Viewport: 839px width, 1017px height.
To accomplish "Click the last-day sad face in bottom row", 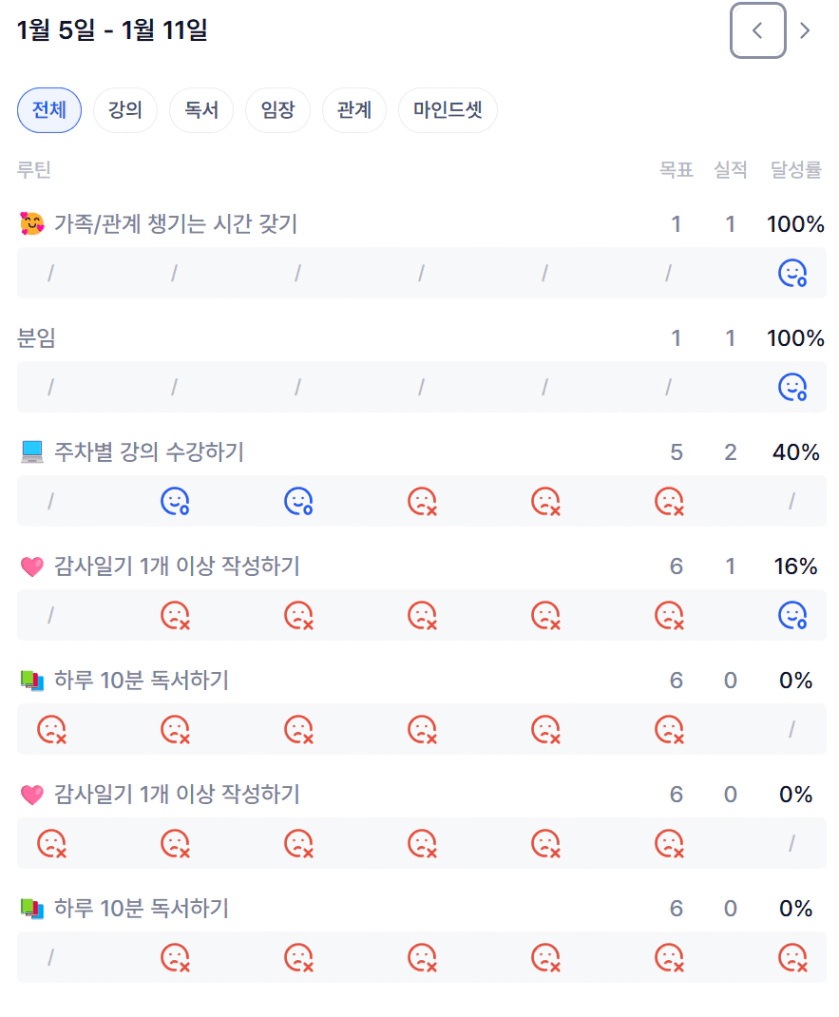I will pos(792,958).
